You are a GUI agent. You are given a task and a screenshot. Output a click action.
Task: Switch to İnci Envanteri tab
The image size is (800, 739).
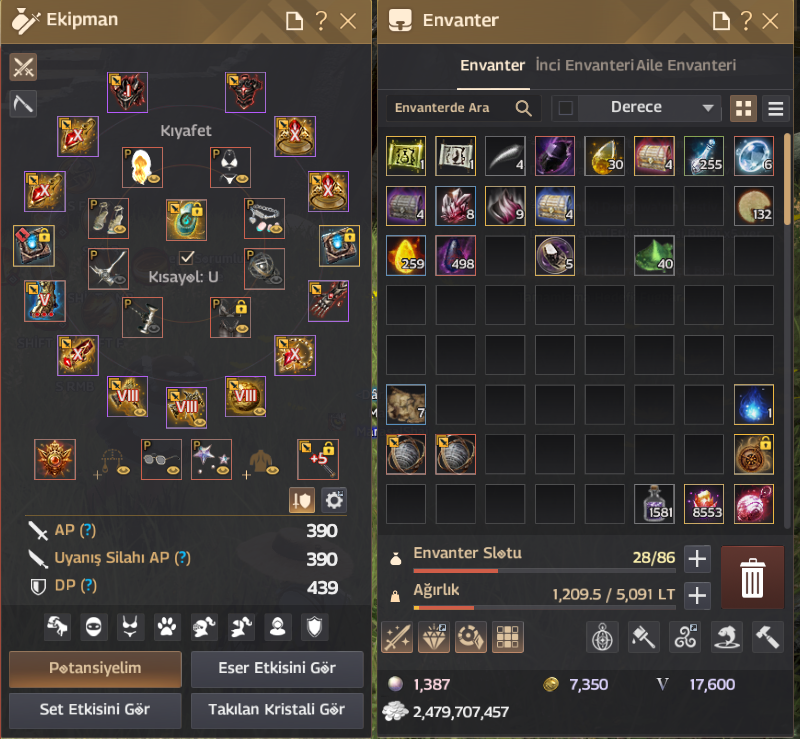tap(584, 65)
